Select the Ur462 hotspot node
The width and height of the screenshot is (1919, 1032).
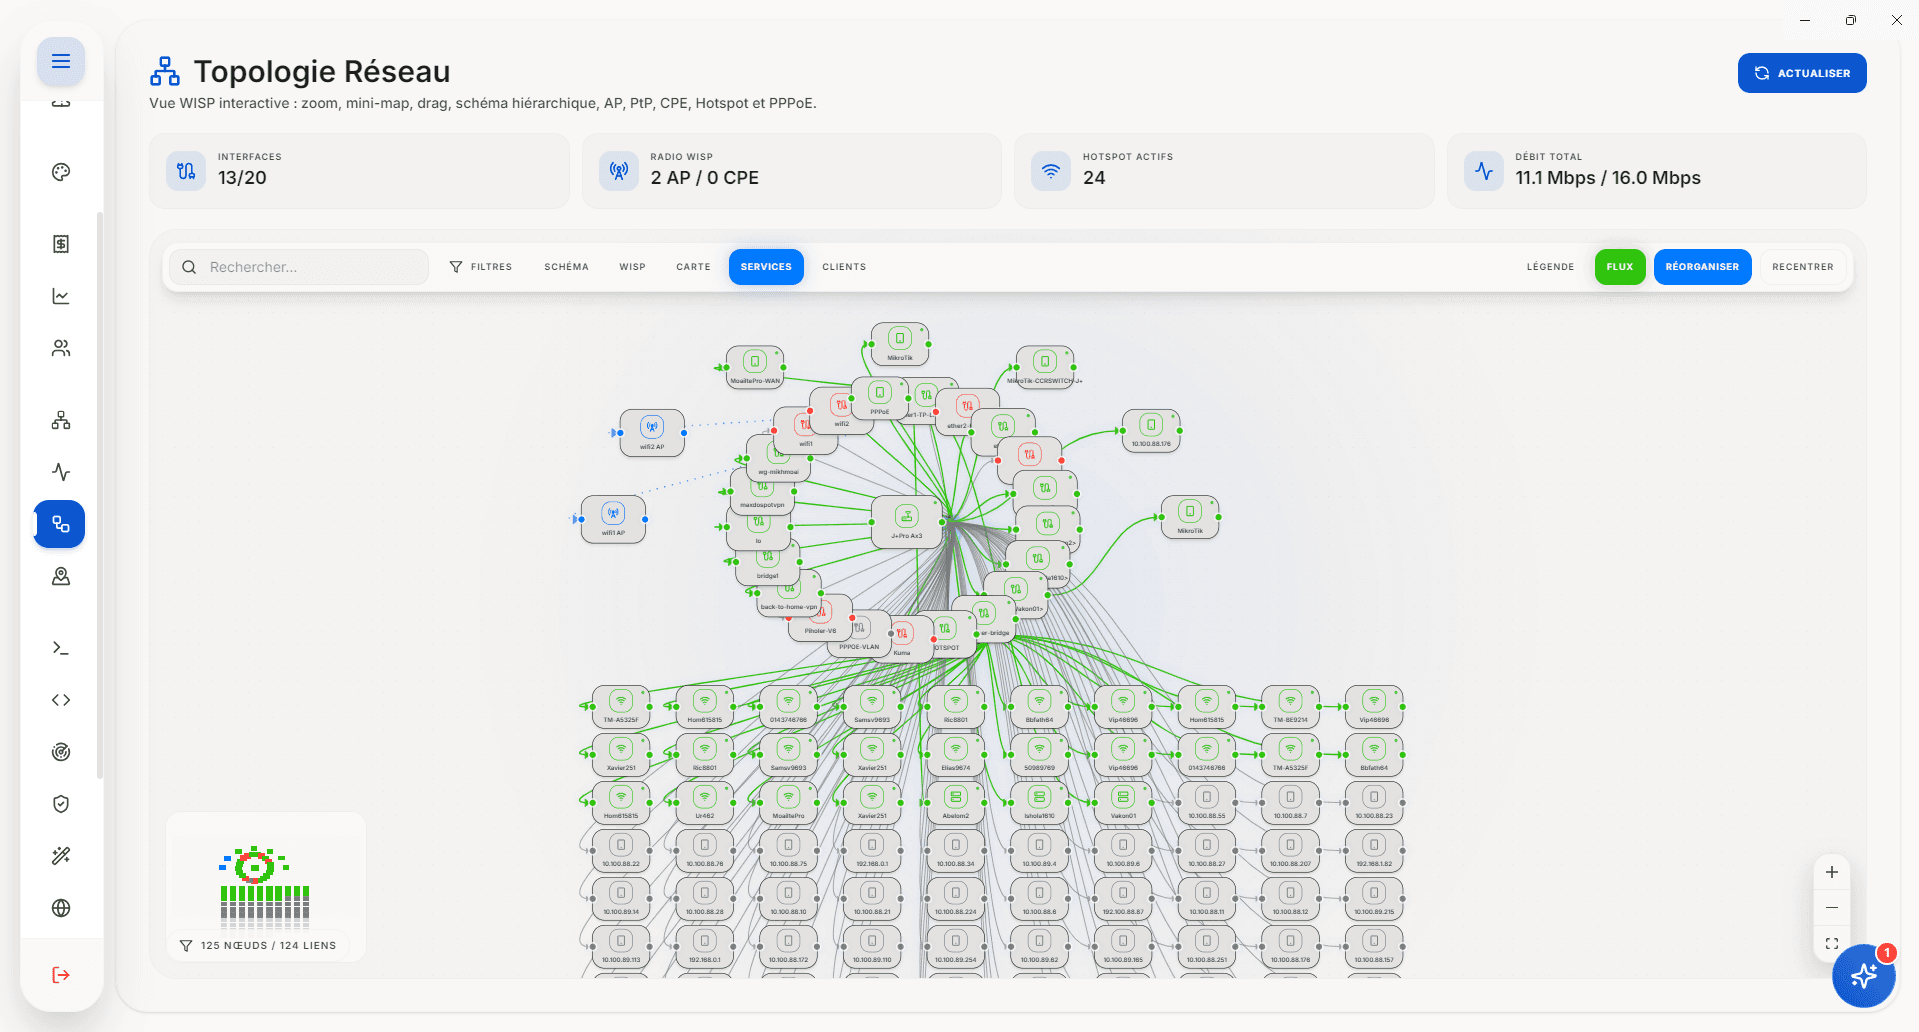point(705,803)
